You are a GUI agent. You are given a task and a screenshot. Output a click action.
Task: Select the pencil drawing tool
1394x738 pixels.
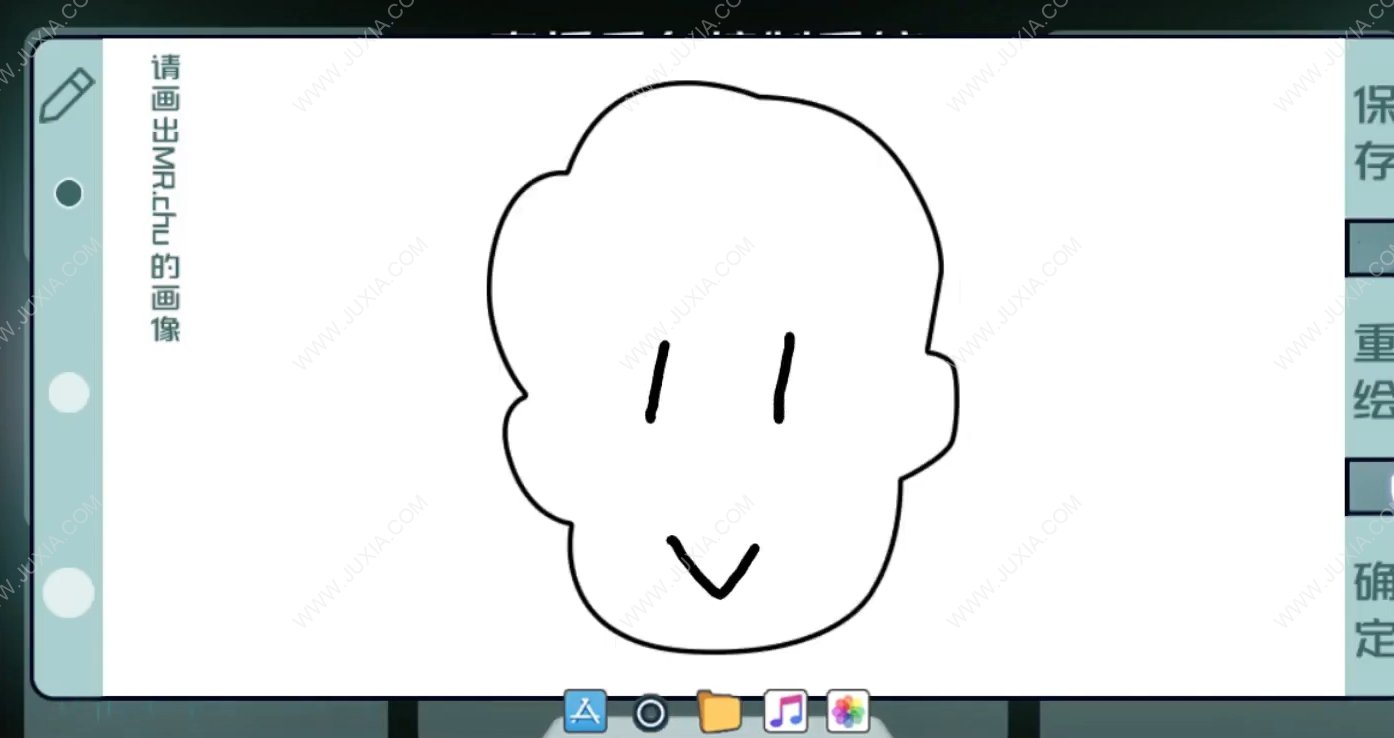point(67,95)
